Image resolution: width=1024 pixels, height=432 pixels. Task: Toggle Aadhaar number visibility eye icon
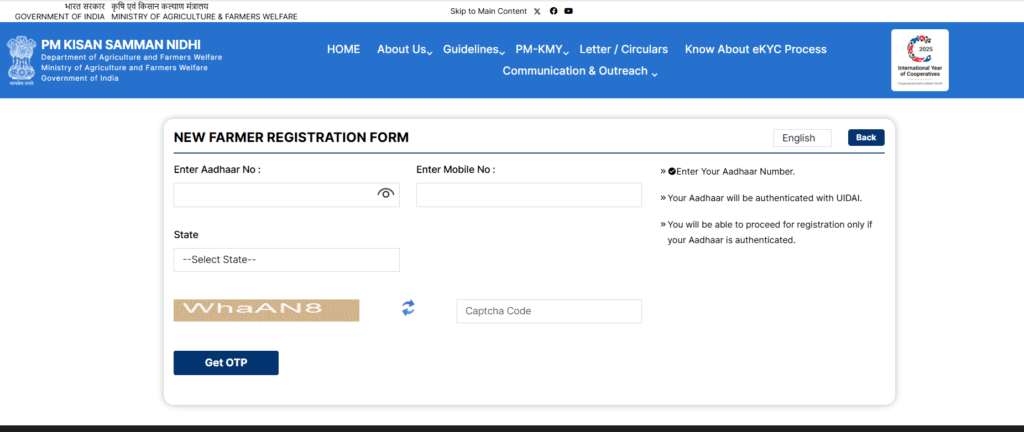[386, 193]
